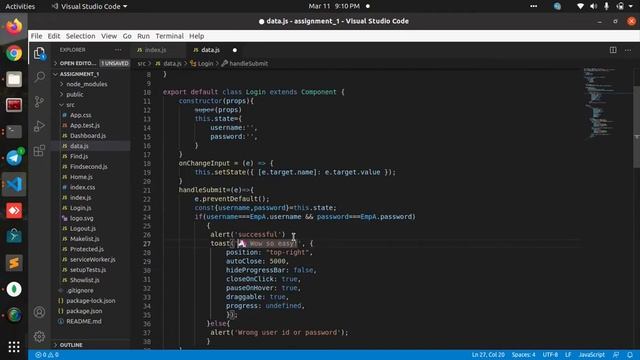The width and height of the screenshot is (640, 360).
Task: Open Telegram from the dock
Action: coord(14,158)
